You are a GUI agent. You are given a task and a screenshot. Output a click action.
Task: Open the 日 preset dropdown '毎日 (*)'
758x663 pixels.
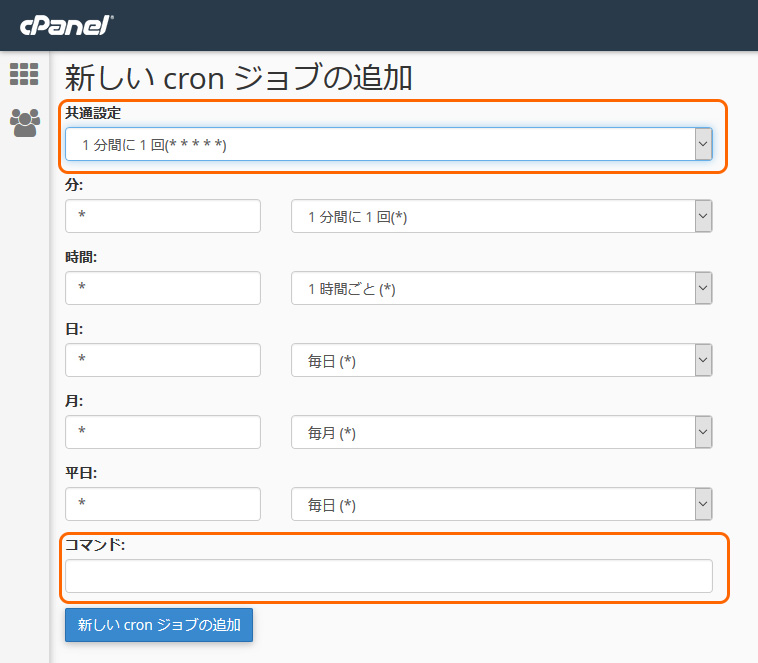(x=501, y=360)
